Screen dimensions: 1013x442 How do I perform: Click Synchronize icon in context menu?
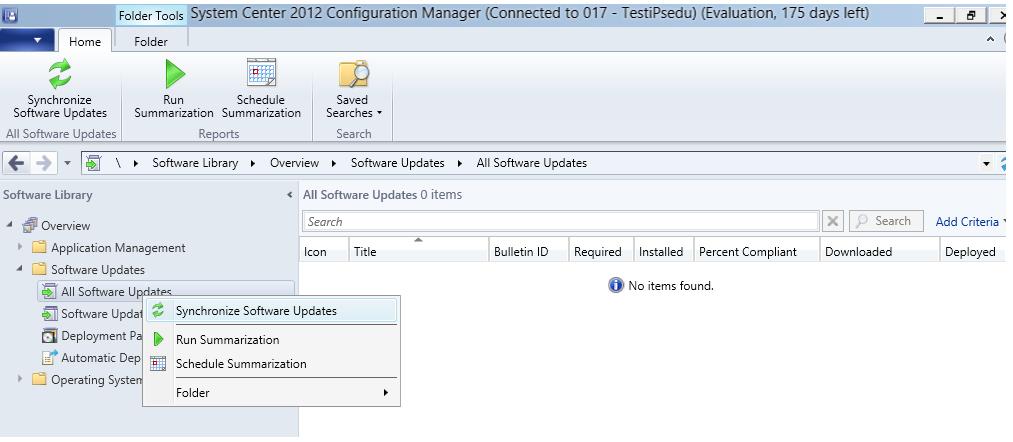tap(158, 311)
